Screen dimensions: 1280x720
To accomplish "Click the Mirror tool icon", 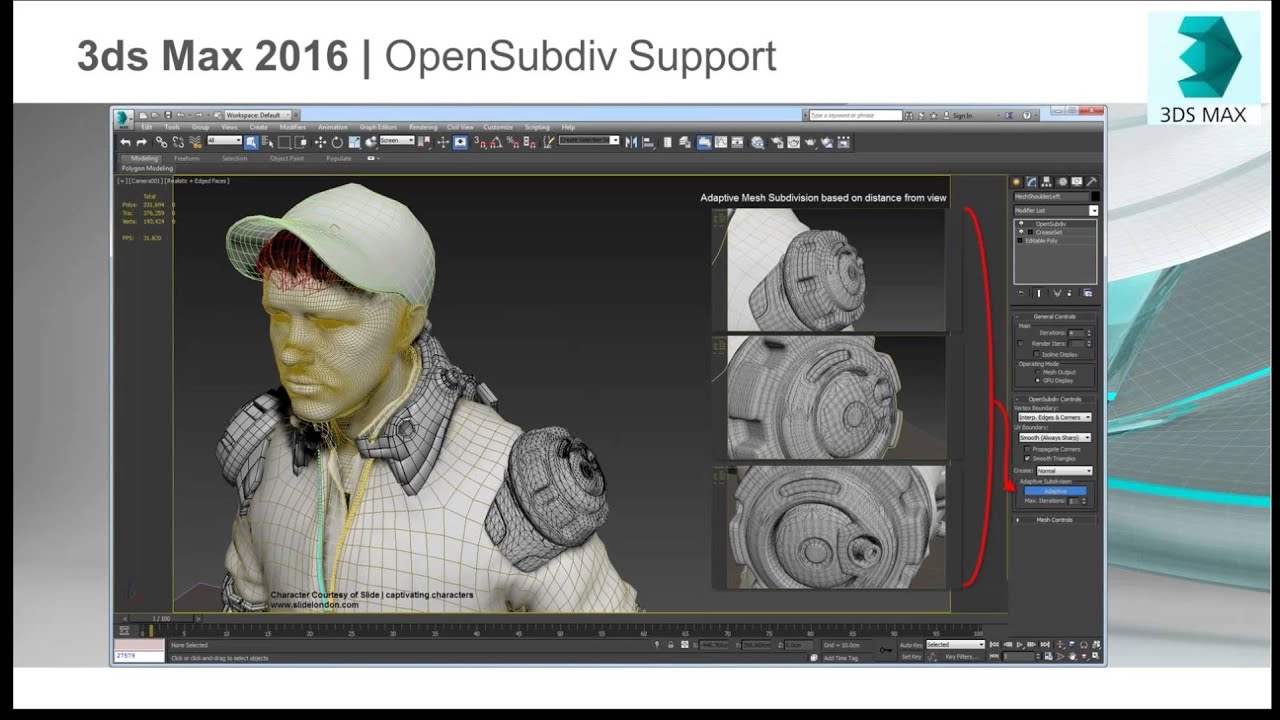I will tap(630, 142).
